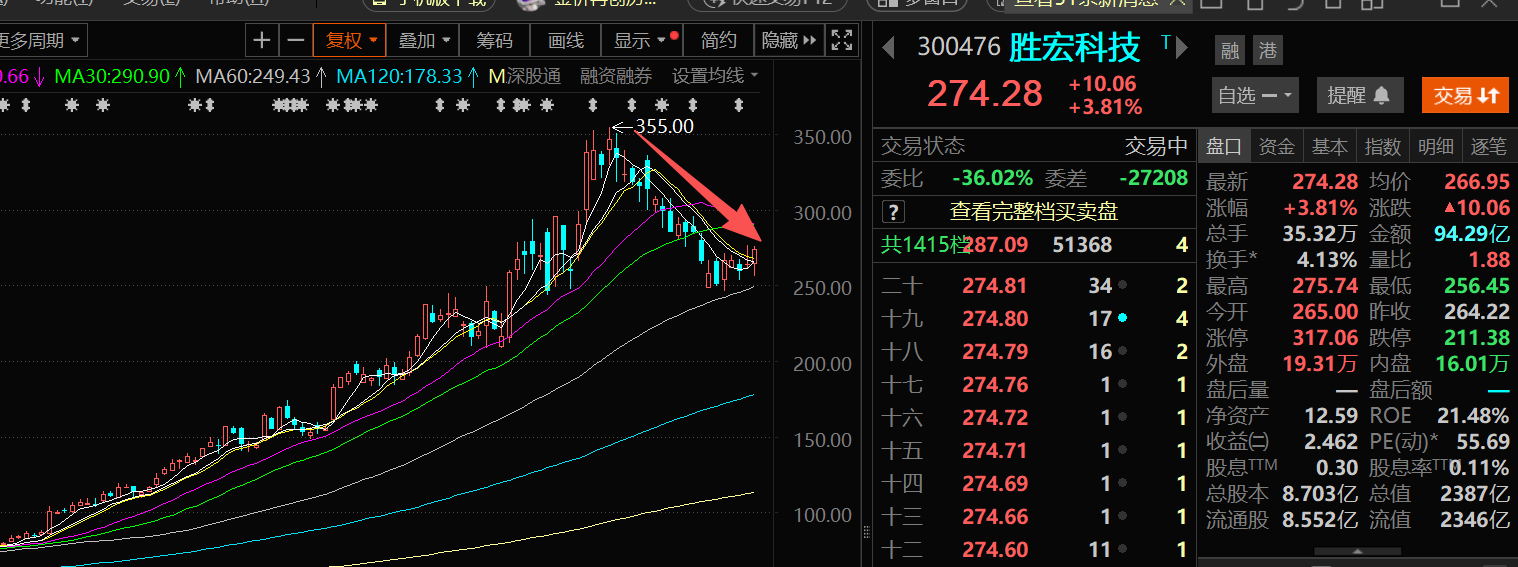Set a price alert with 提醒 bell

click(x=1358, y=95)
